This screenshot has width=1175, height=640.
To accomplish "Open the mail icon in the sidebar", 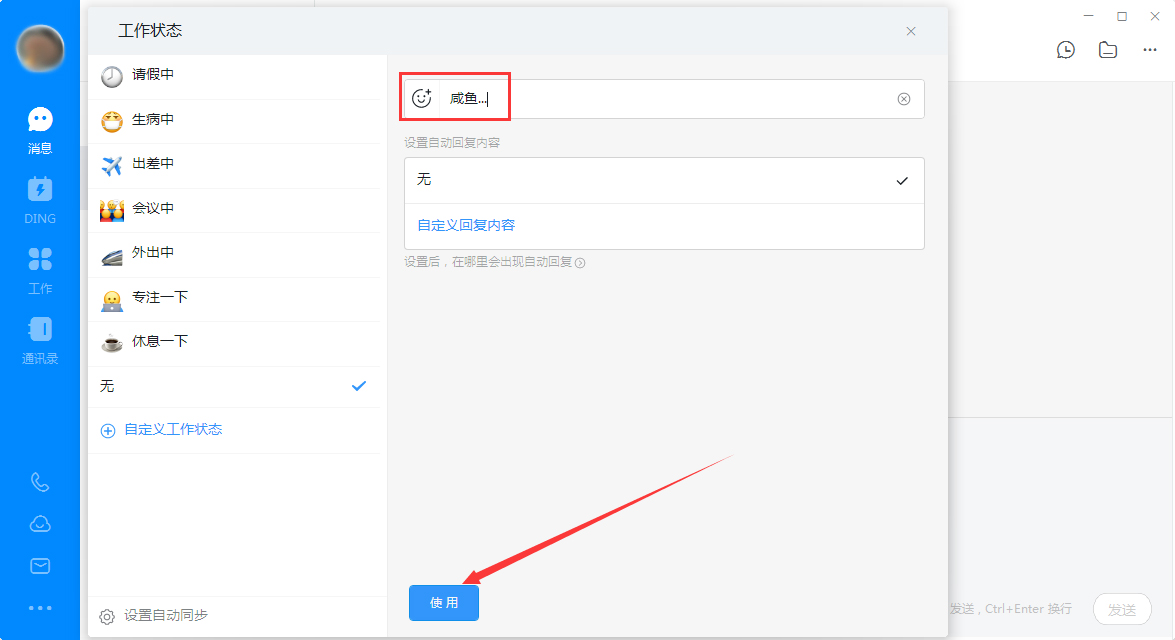I will [39, 565].
